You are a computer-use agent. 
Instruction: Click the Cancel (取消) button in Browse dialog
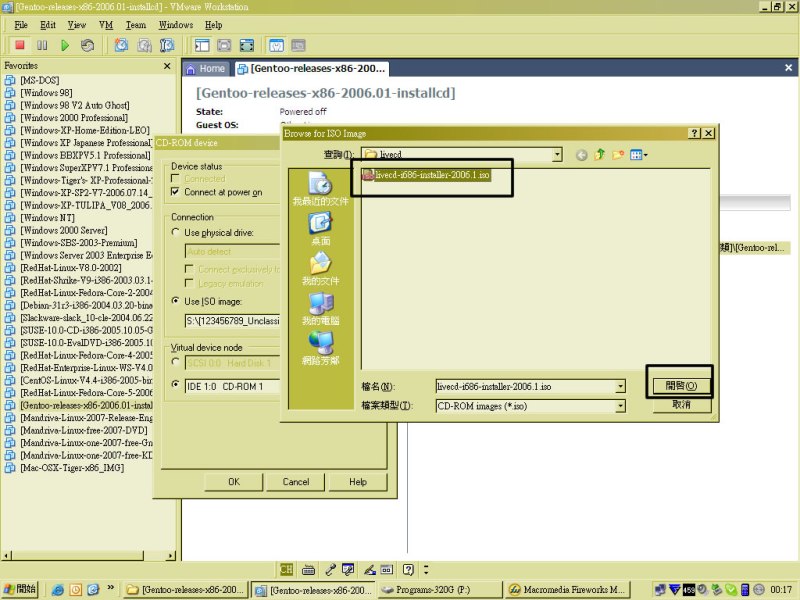point(681,405)
